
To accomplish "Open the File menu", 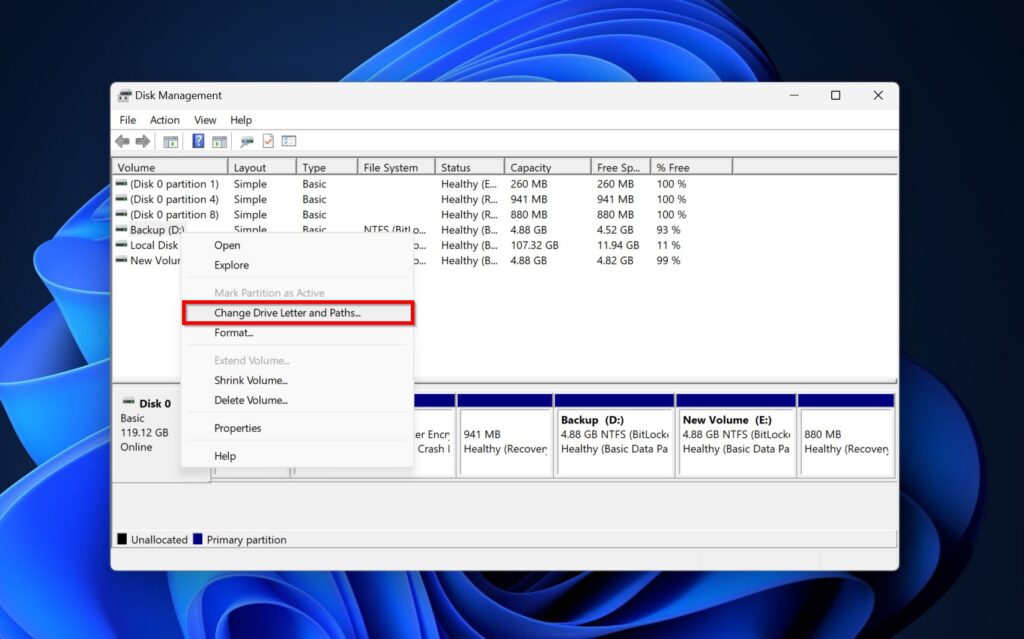I will pyautogui.click(x=127, y=119).
